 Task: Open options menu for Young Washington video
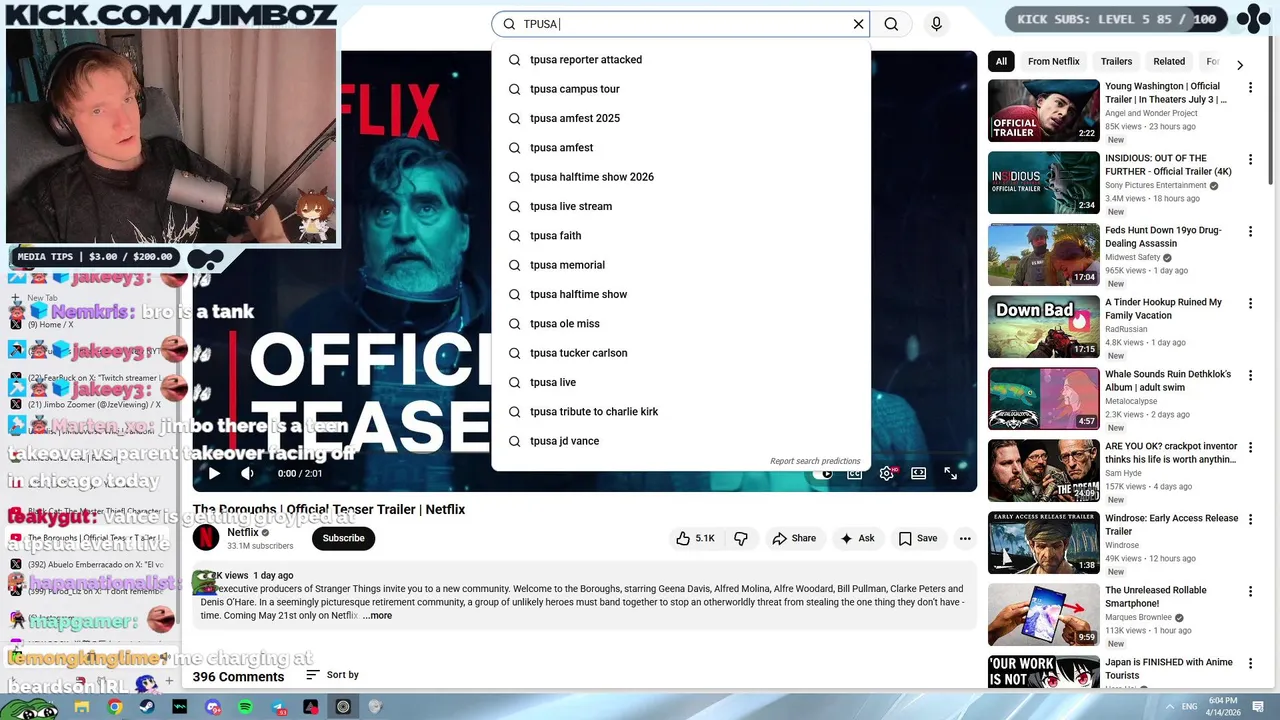point(1250,88)
